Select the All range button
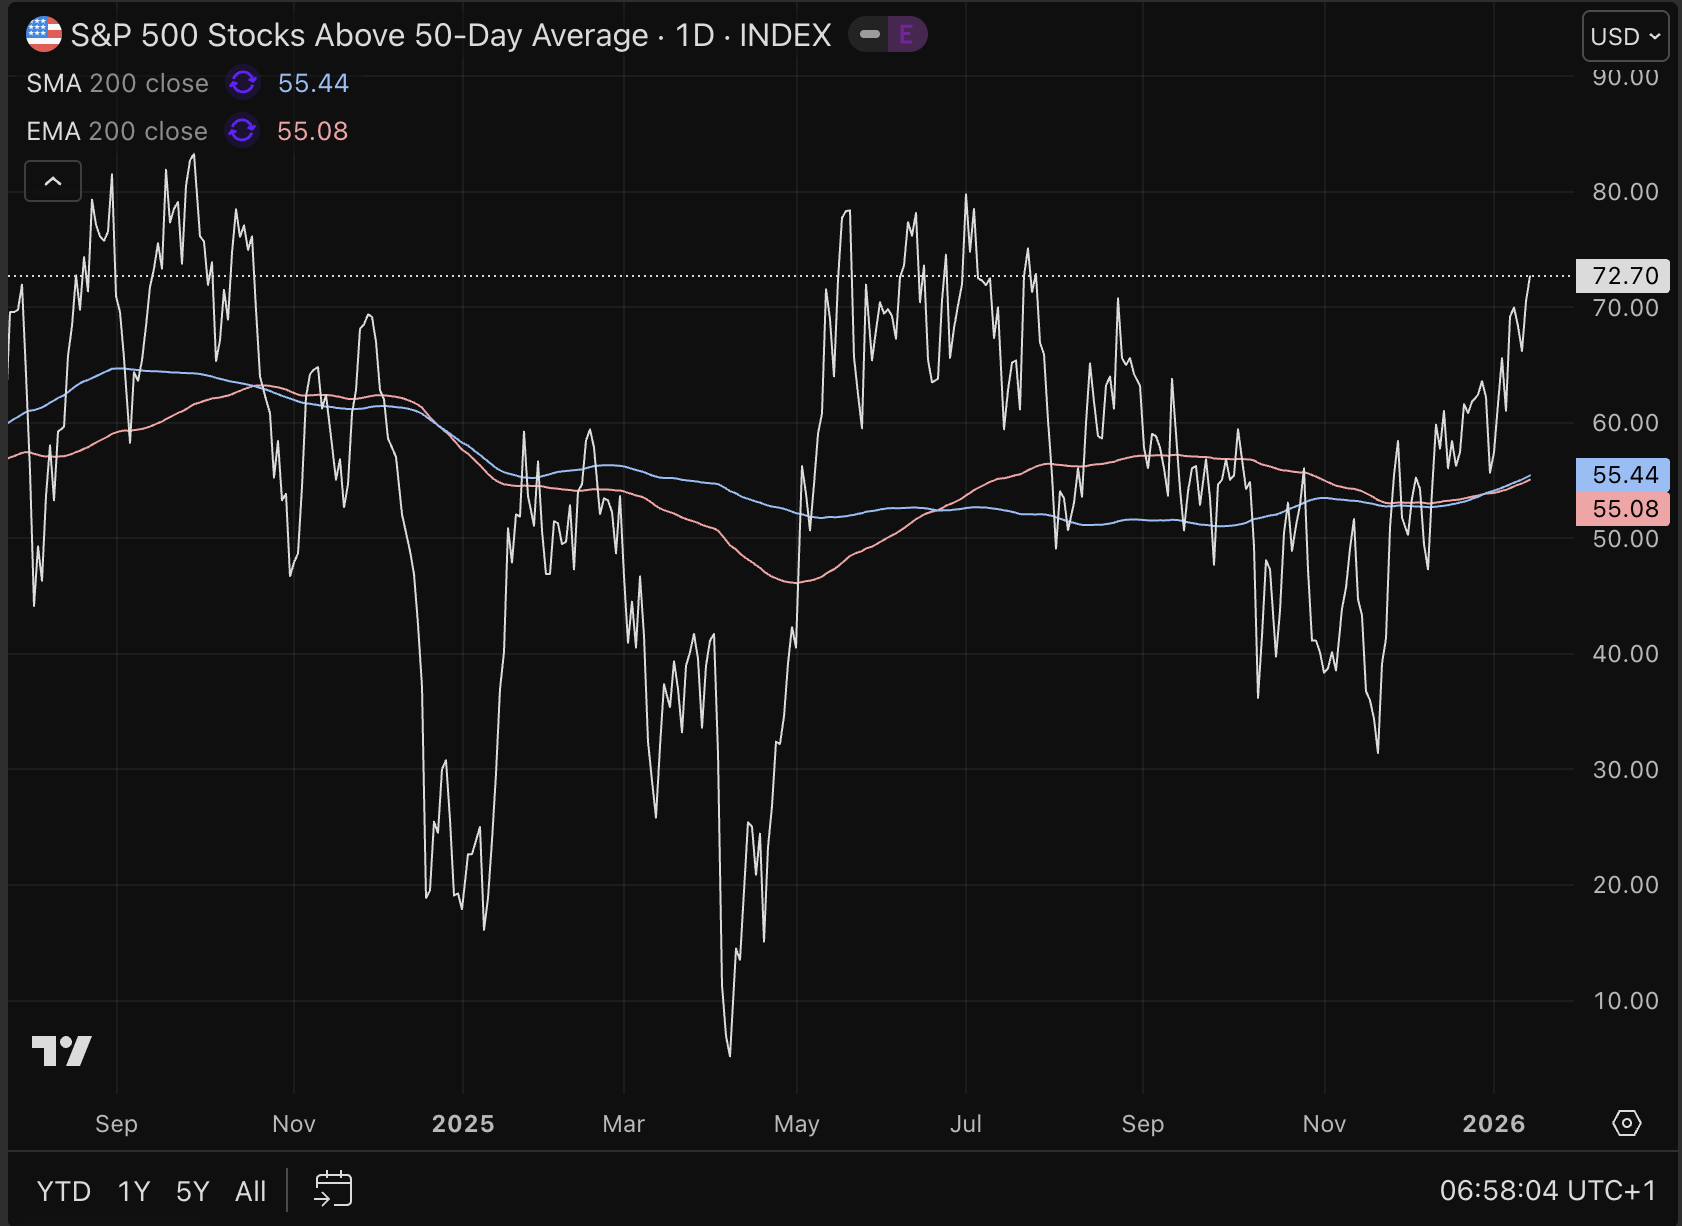The height and width of the screenshot is (1226, 1682). point(250,1191)
